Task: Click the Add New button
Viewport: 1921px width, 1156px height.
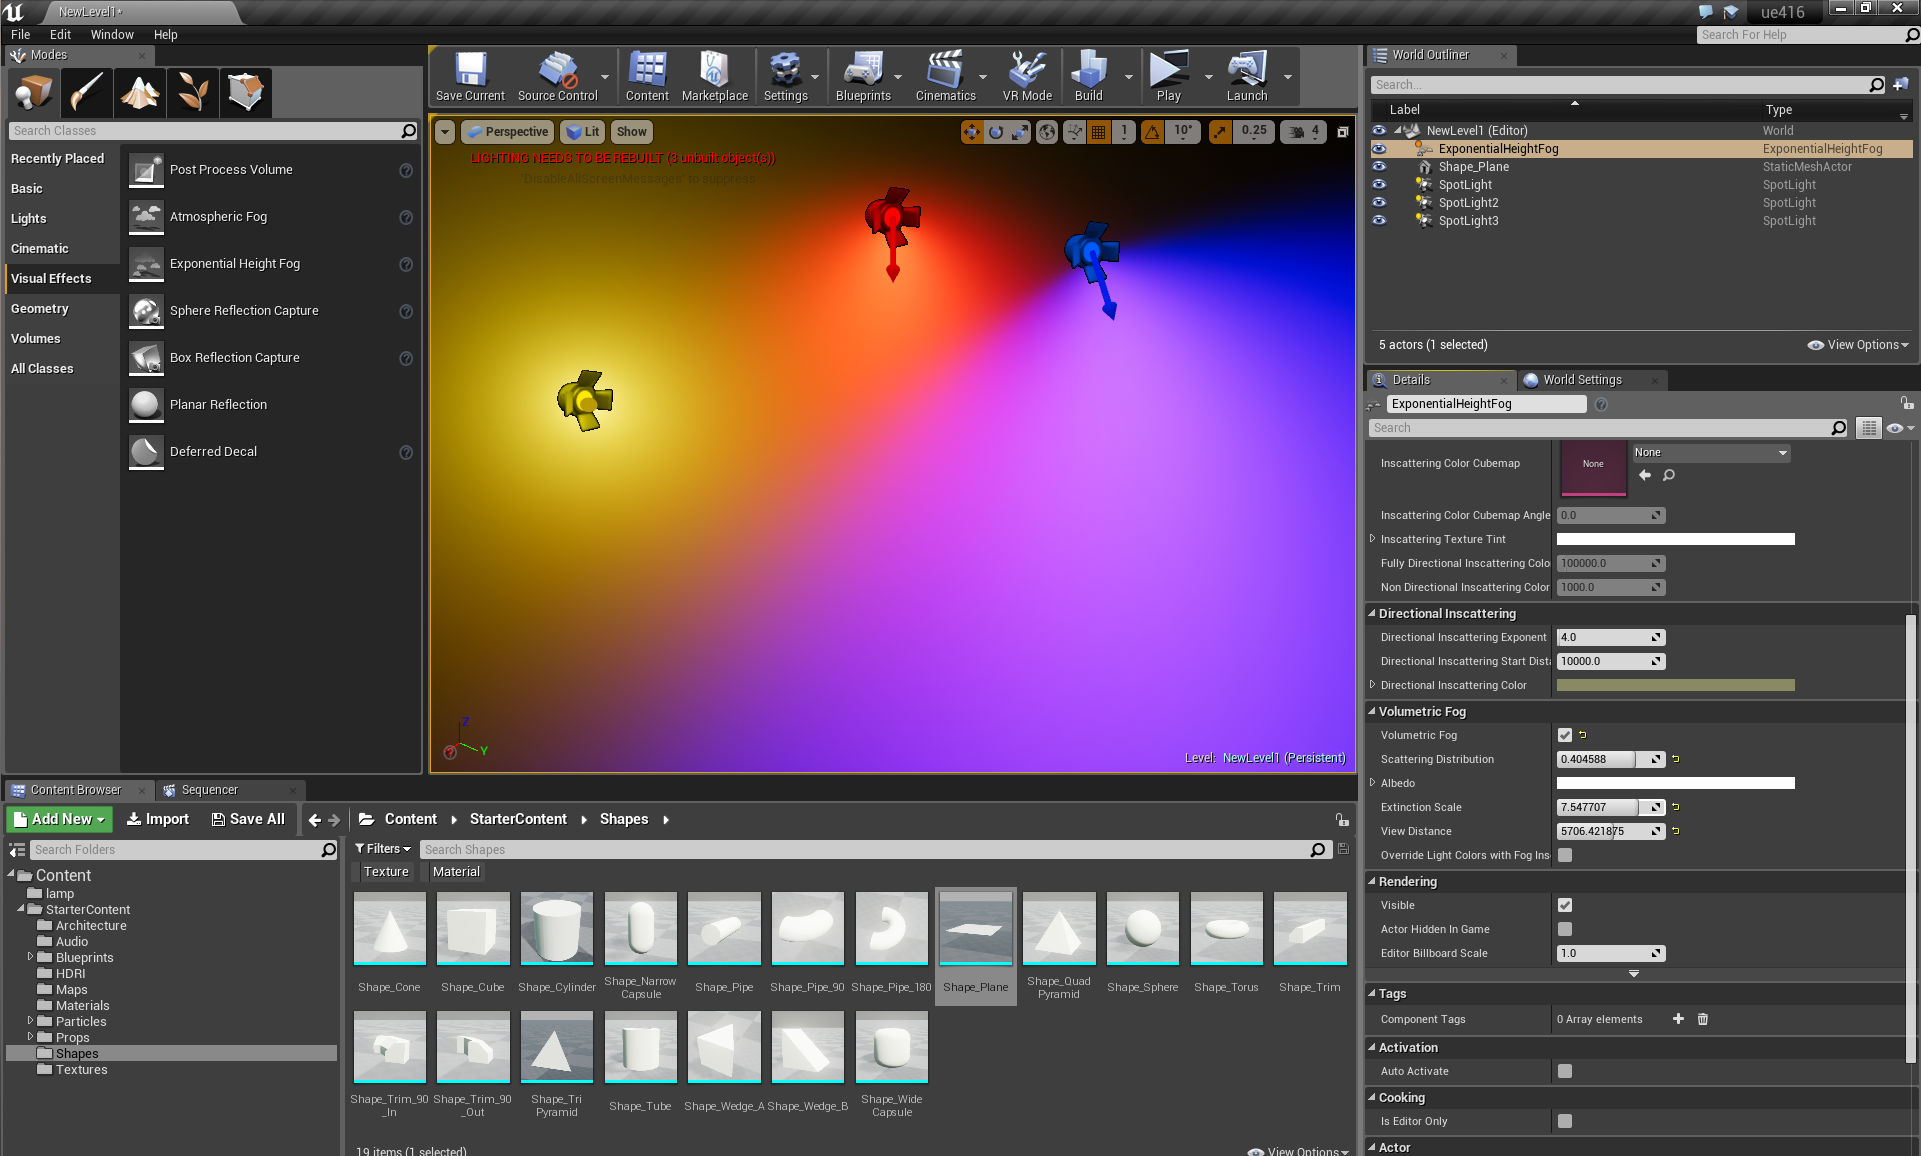Action: tap(60, 819)
